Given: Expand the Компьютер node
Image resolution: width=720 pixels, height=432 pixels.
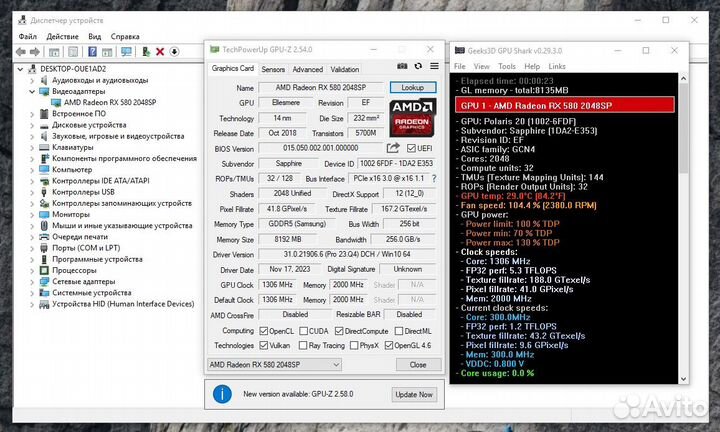Looking at the screenshot, I should (x=32, y=170).
